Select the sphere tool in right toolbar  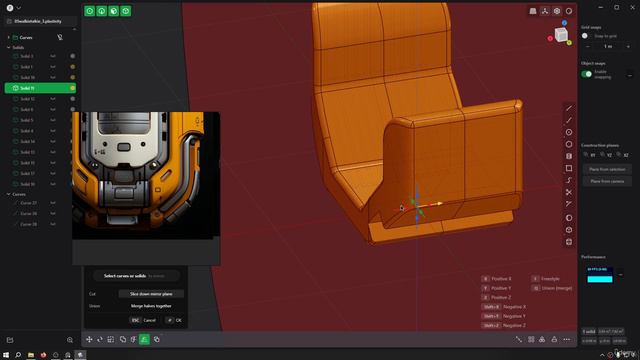pyautogui.click(x=569, y=218)
